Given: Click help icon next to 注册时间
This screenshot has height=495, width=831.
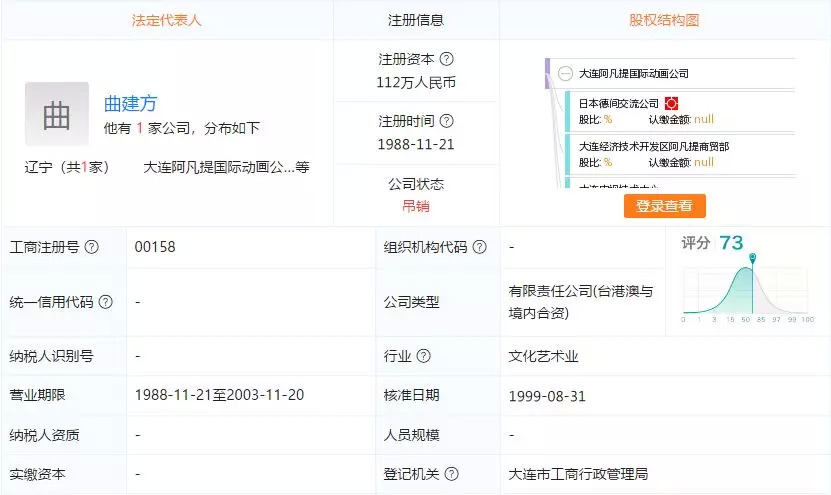Looking at the screenshot, I should point(447,121).
